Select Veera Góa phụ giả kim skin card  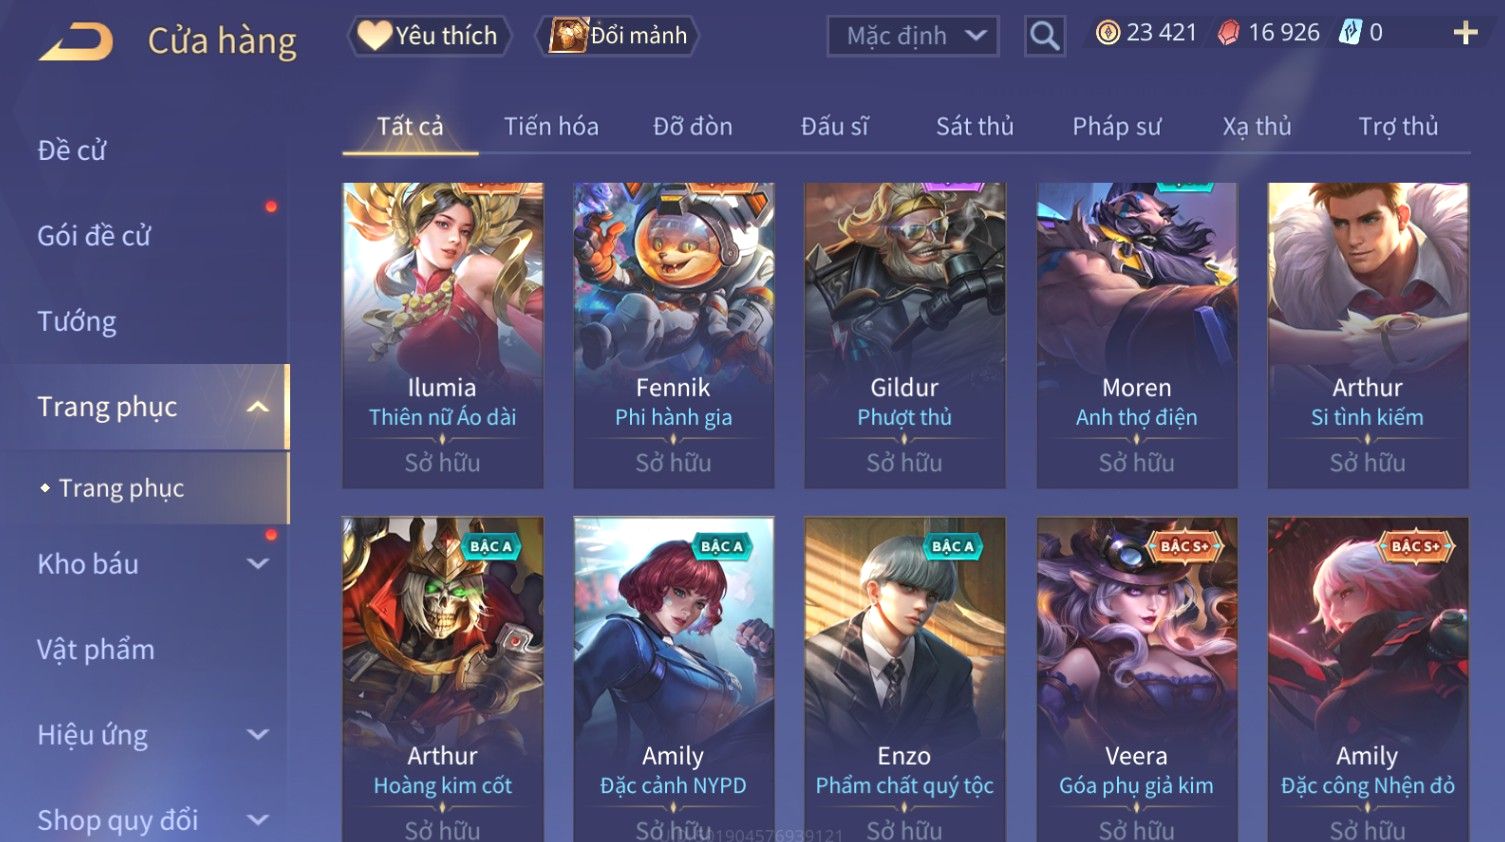1136,679
